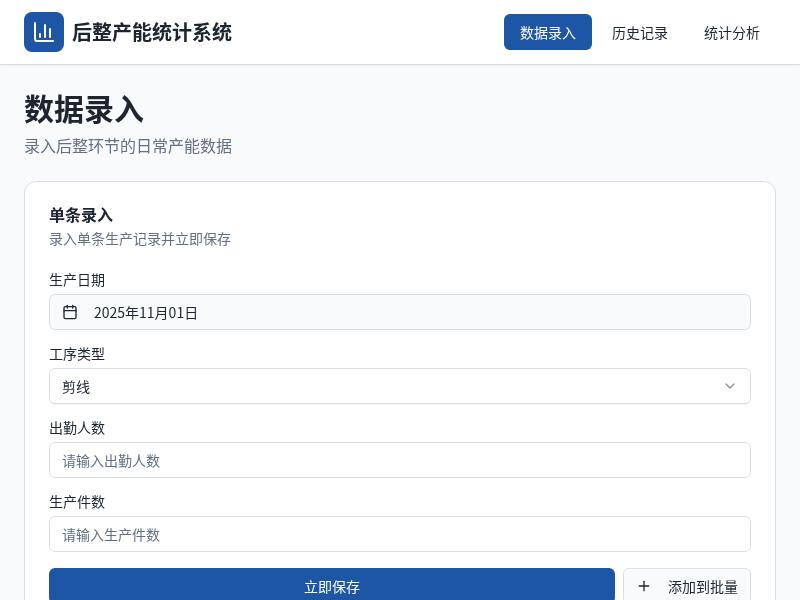Click the 后整产能统计系统 title
The height and width of the screenshot is (600, 800).
[x=151, y=32]
